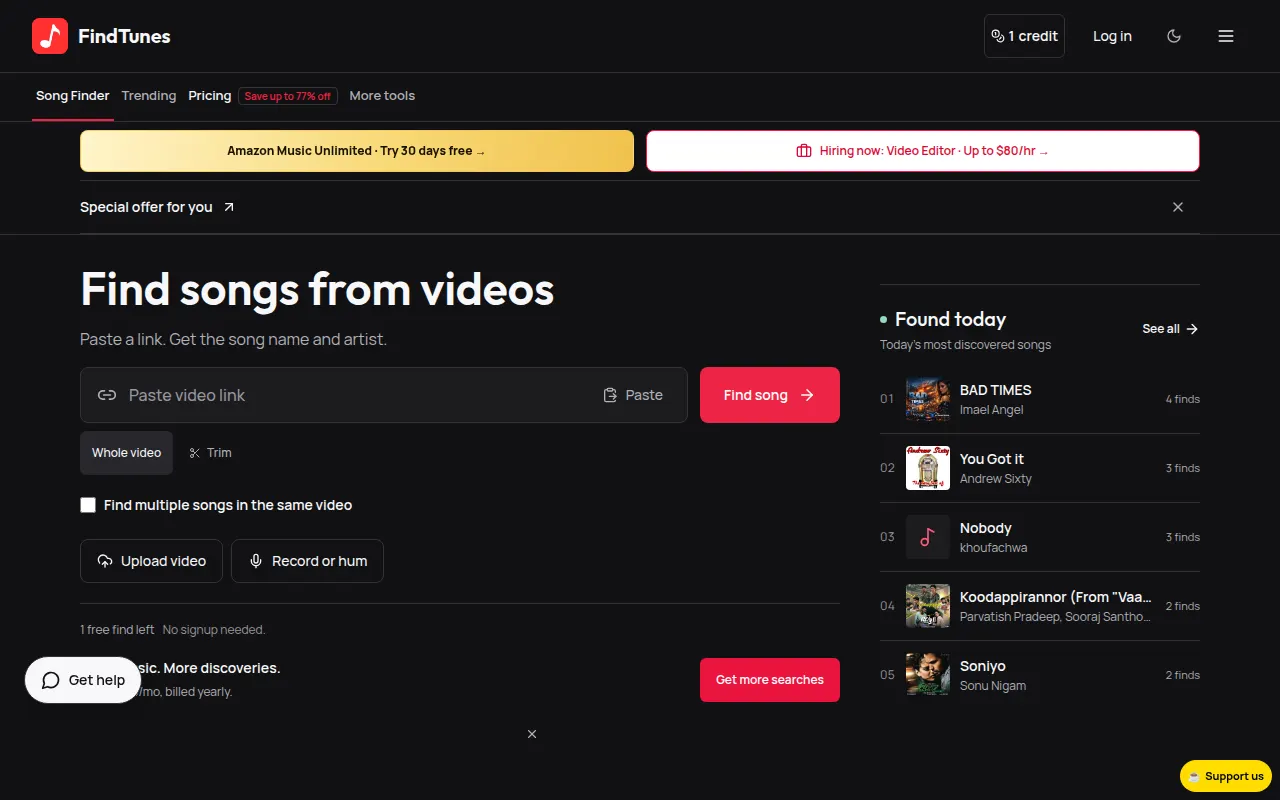Viewport: 1280px width, 800px height.
Task: Paste from clipboard with the Paste button
Action: click(633, 395)
